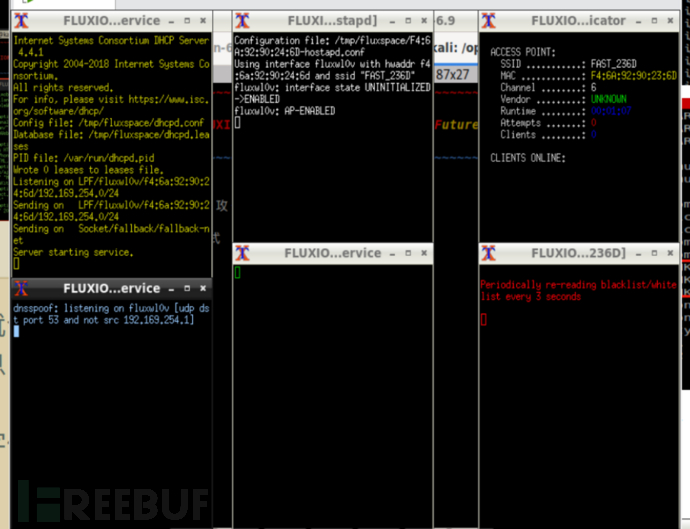This screenshot has height=529, width=690.
Task: Select the 87x27 tab in the background terminal
Action: pos(453,74)
